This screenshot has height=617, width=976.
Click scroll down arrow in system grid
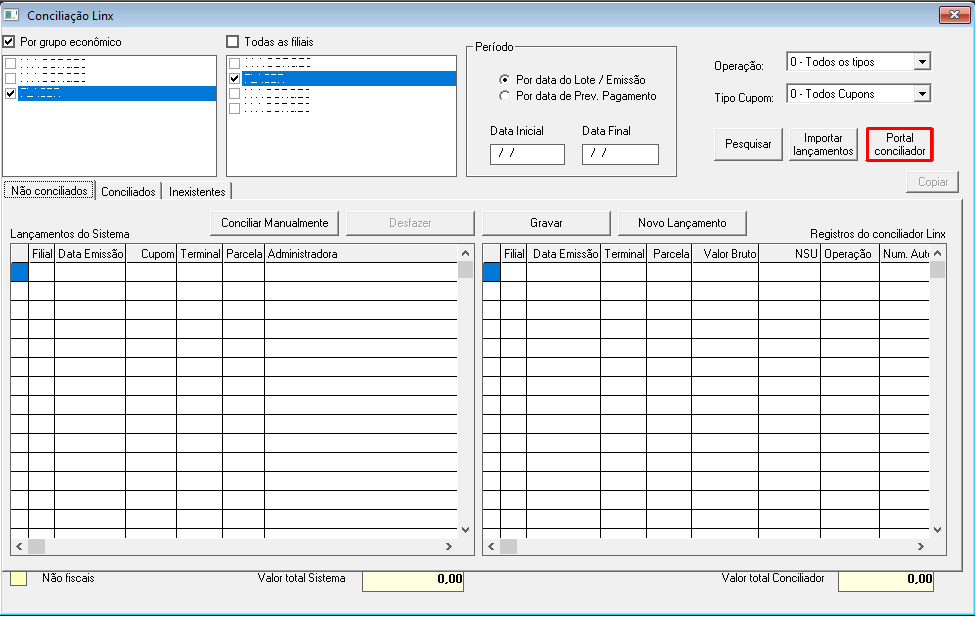tap(465, 530)
